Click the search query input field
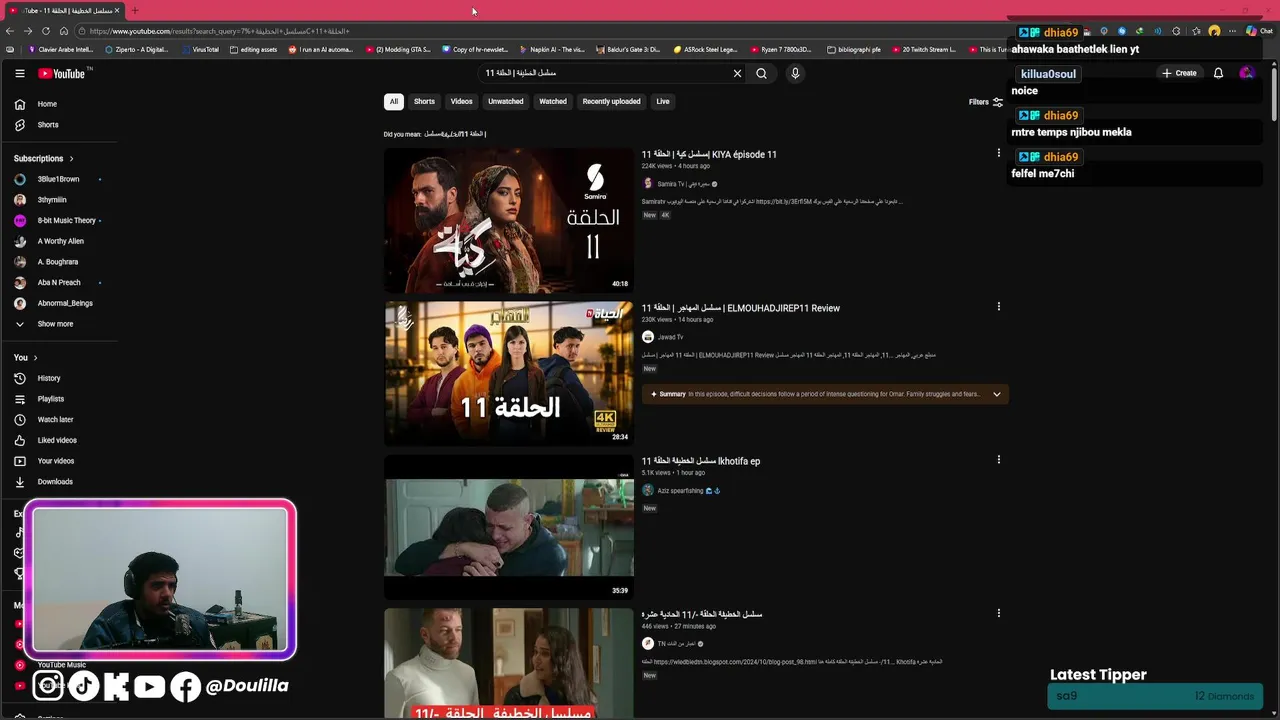1280x720 pixels. [604, 73]
